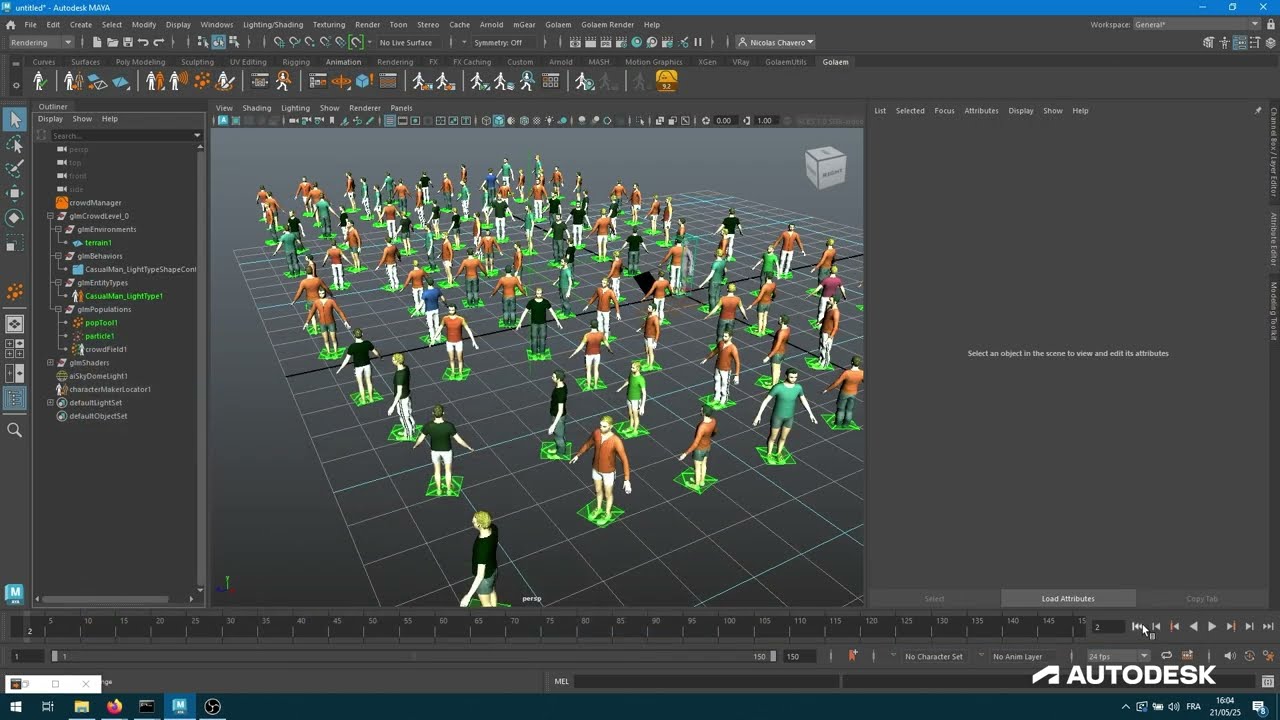This screenshot has width=1280, height=720.
Task: Click the view cube in viewport
Action: pos(826,168)
